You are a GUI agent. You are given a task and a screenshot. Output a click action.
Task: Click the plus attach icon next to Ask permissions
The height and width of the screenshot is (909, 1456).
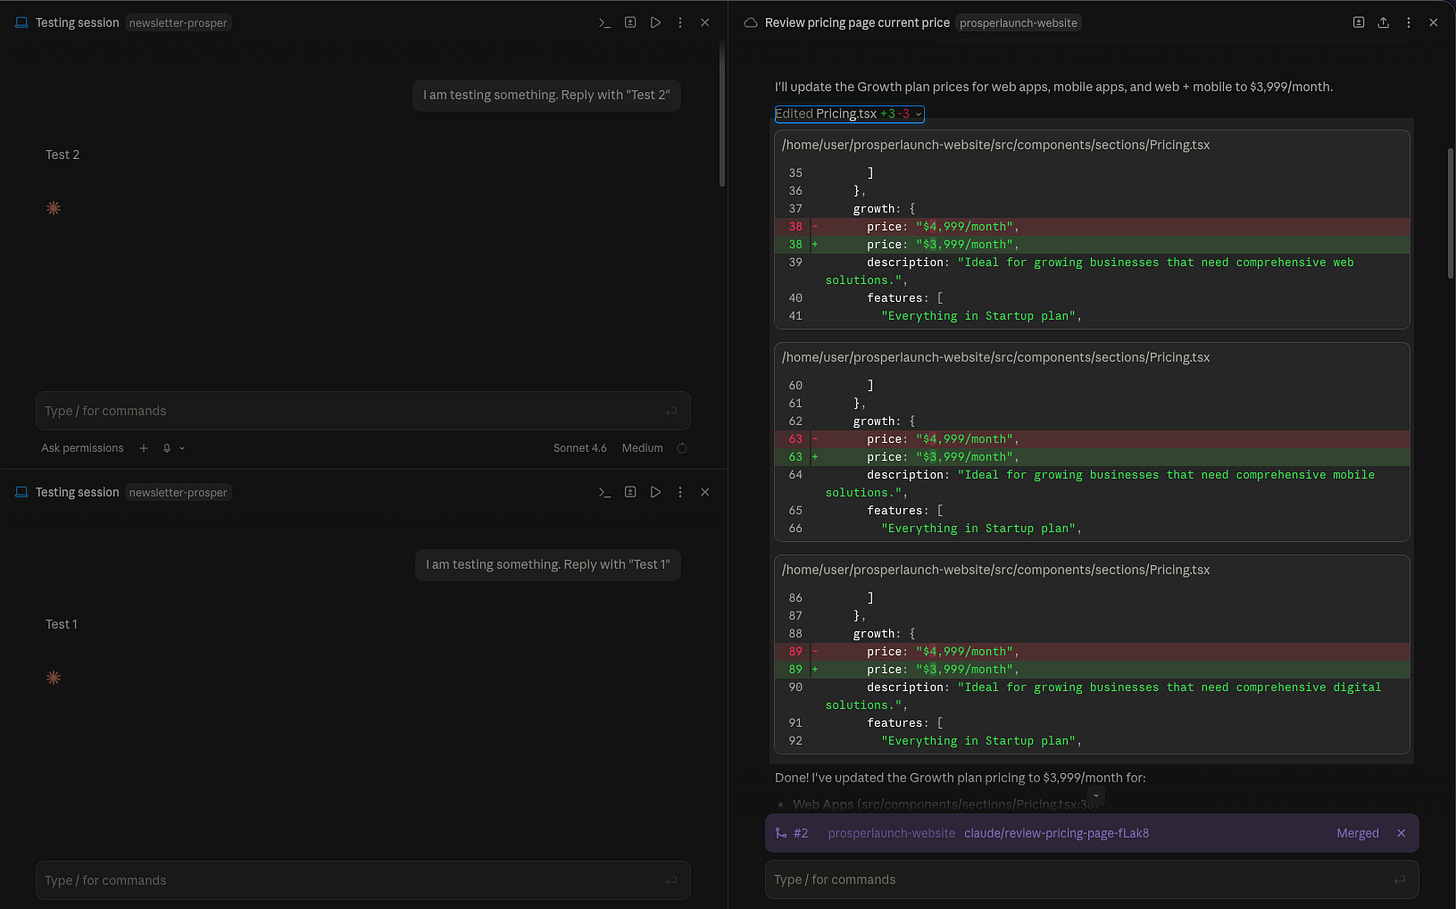point(143,448)
